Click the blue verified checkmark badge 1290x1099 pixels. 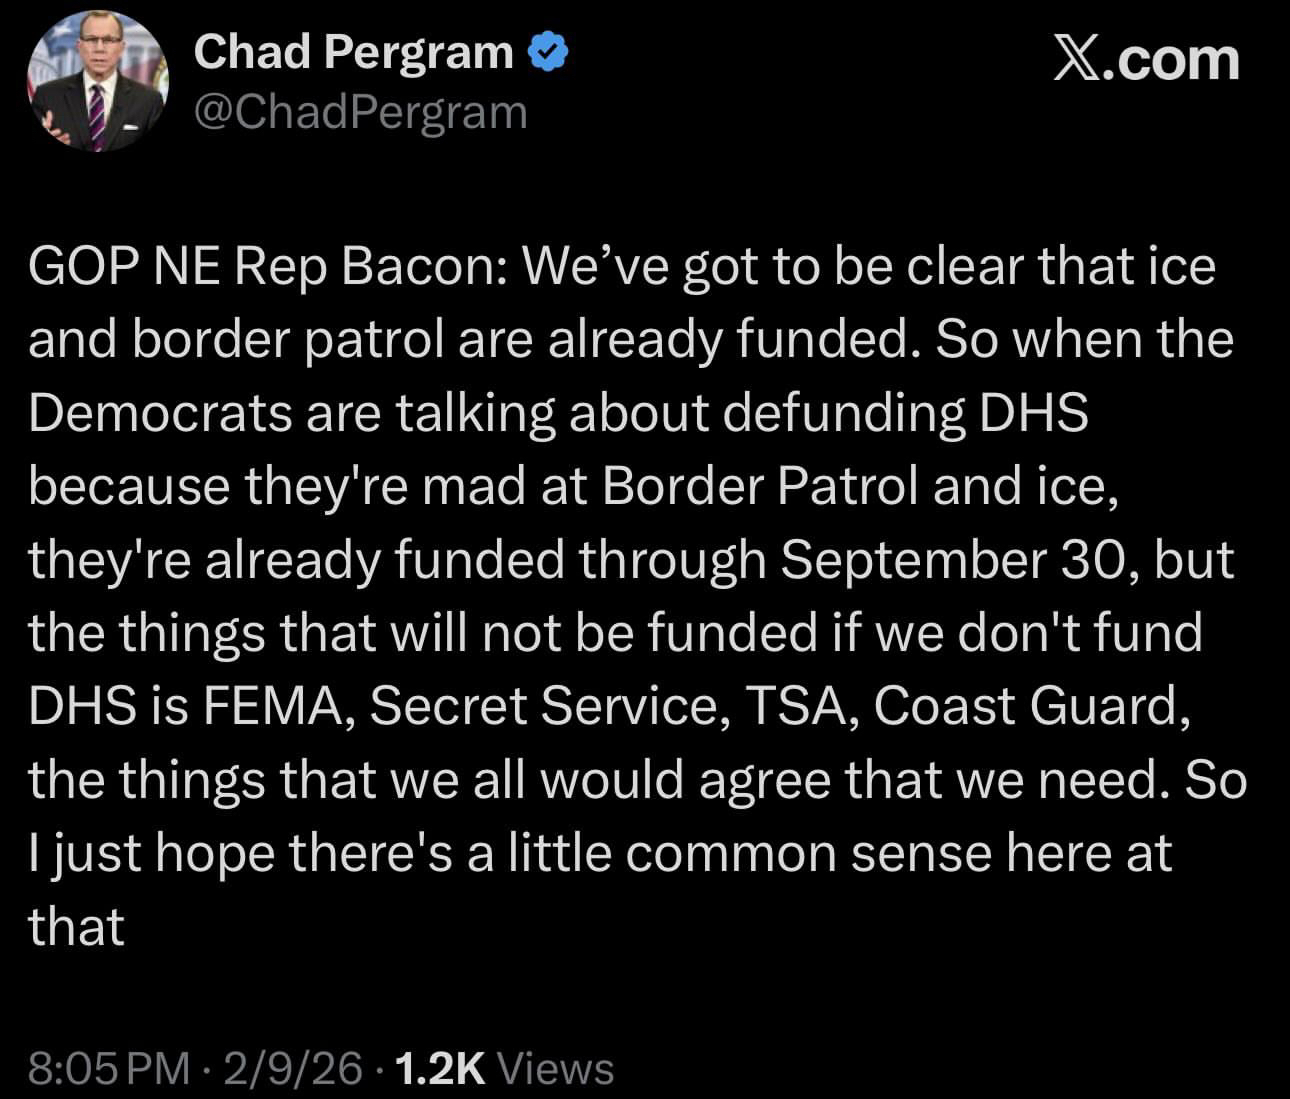548,52
